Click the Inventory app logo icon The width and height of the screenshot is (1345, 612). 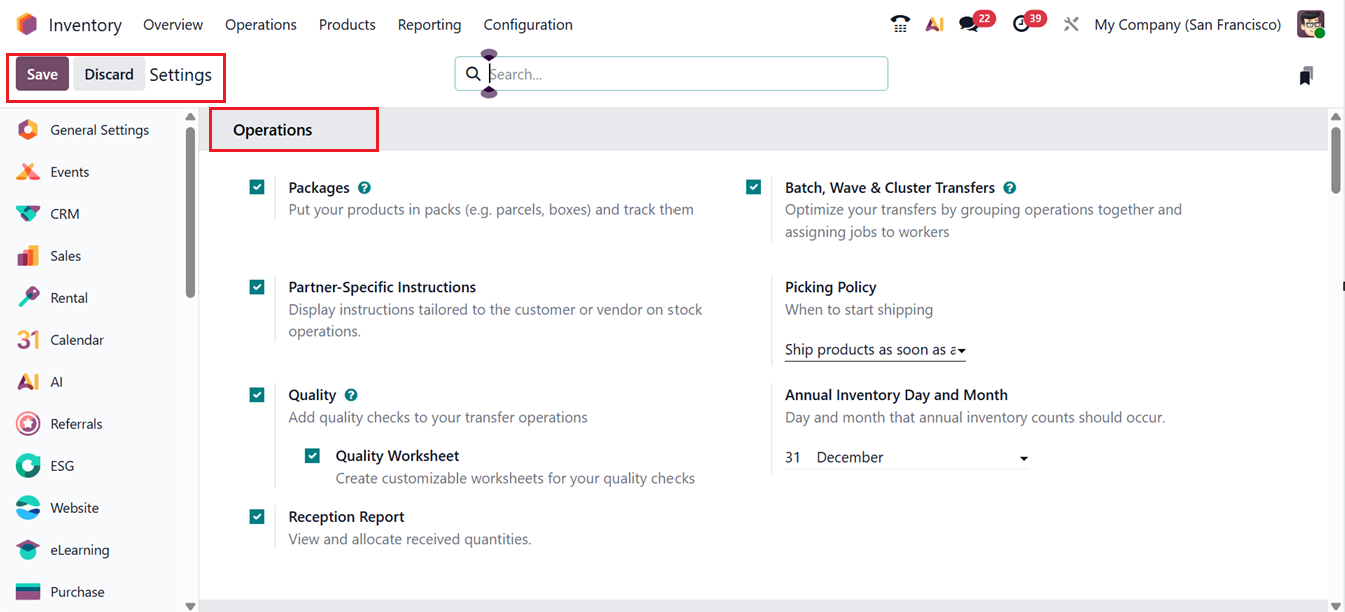pyautogui.click(x=27, y=25)
